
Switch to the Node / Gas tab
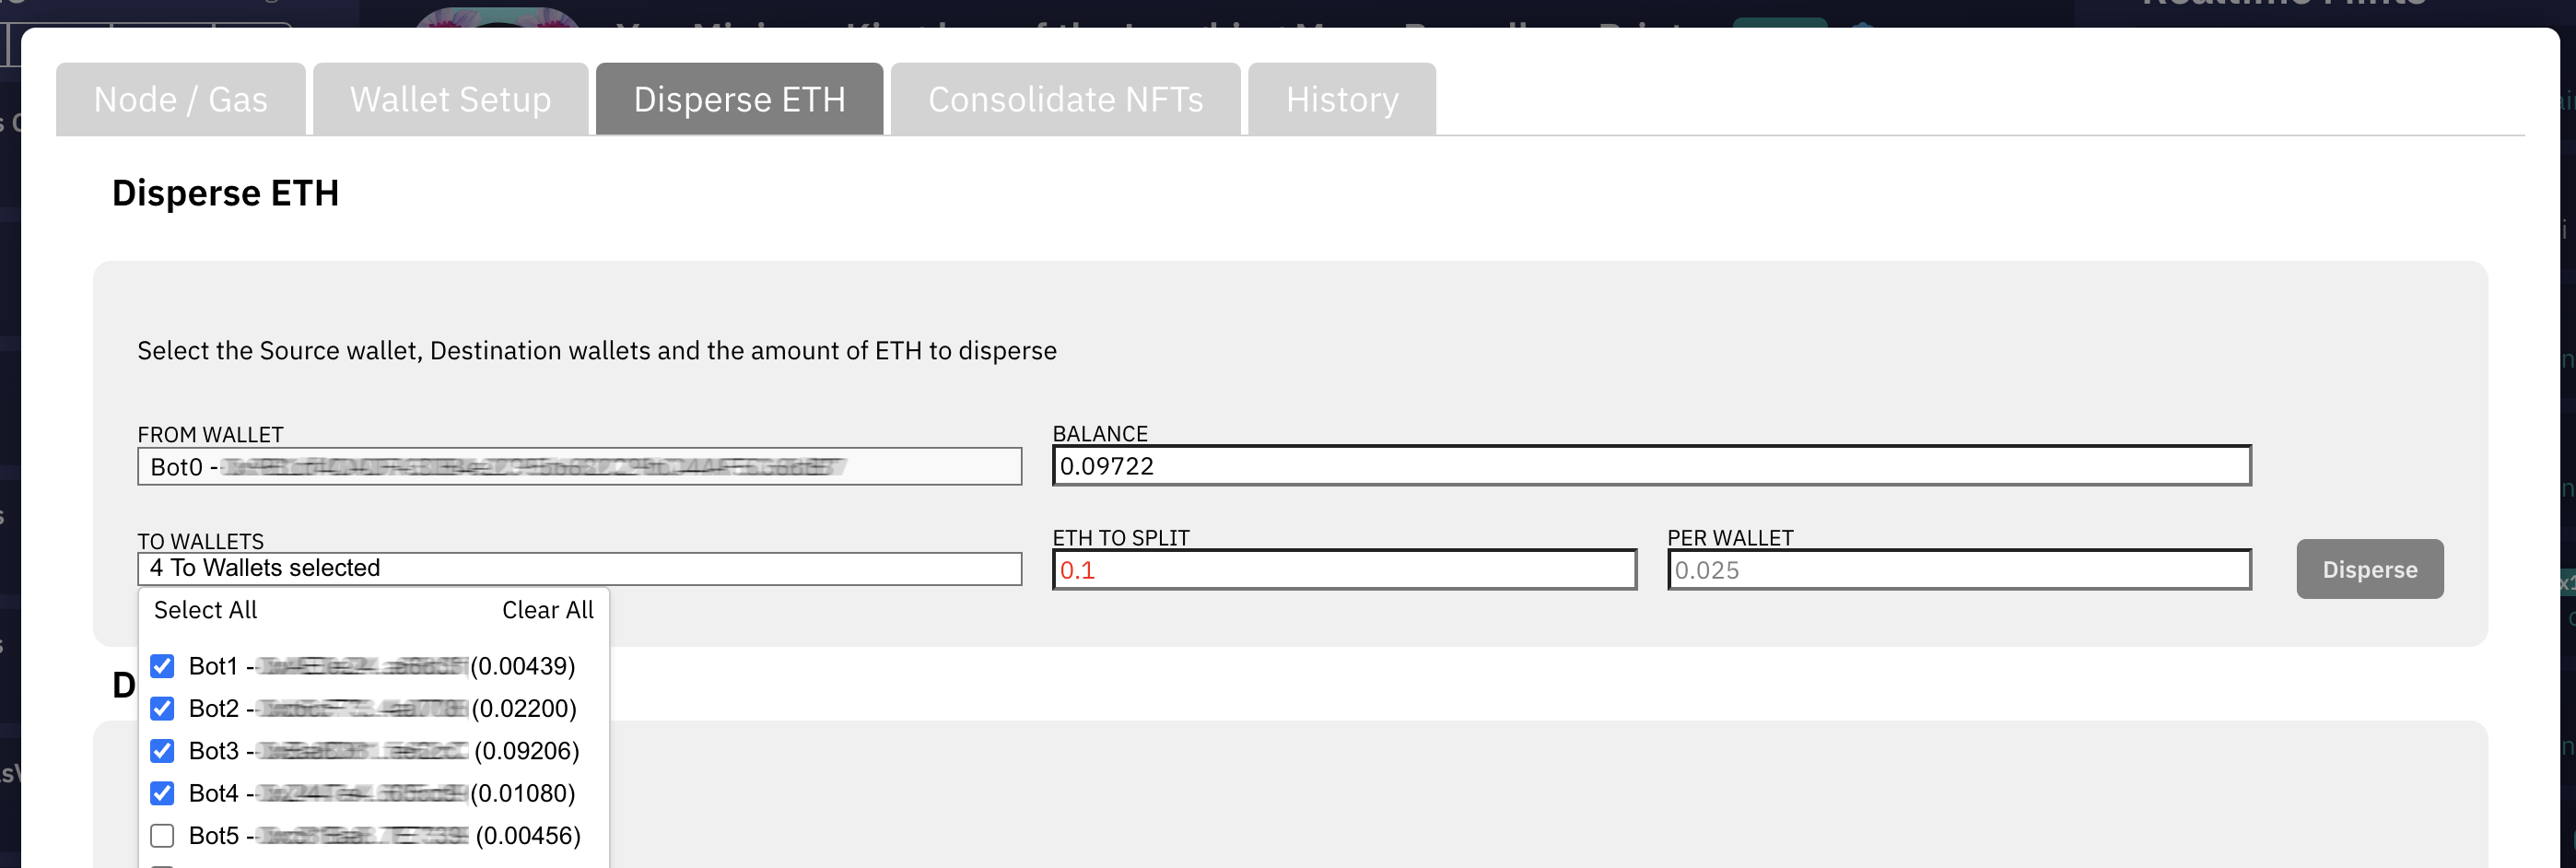click(x=180, y=100)
